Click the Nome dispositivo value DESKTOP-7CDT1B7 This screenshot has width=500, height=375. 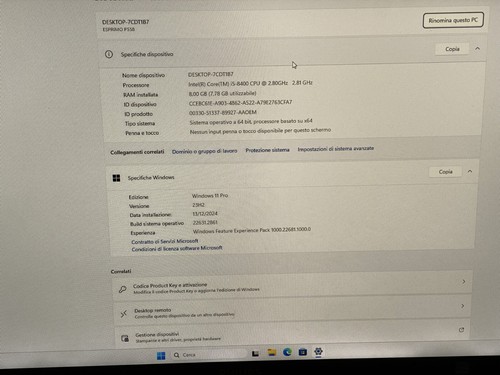click(211, 74)
